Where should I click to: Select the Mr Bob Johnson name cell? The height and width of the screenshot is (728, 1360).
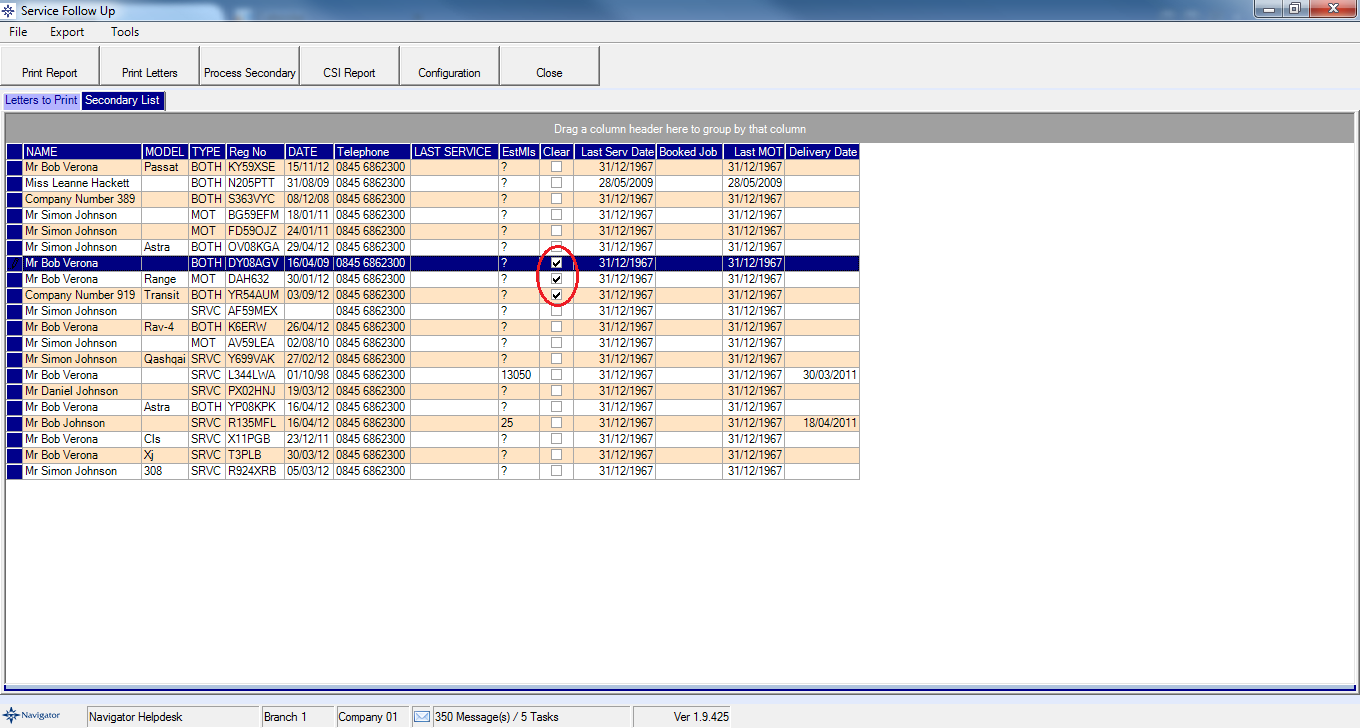coord(82,423)
